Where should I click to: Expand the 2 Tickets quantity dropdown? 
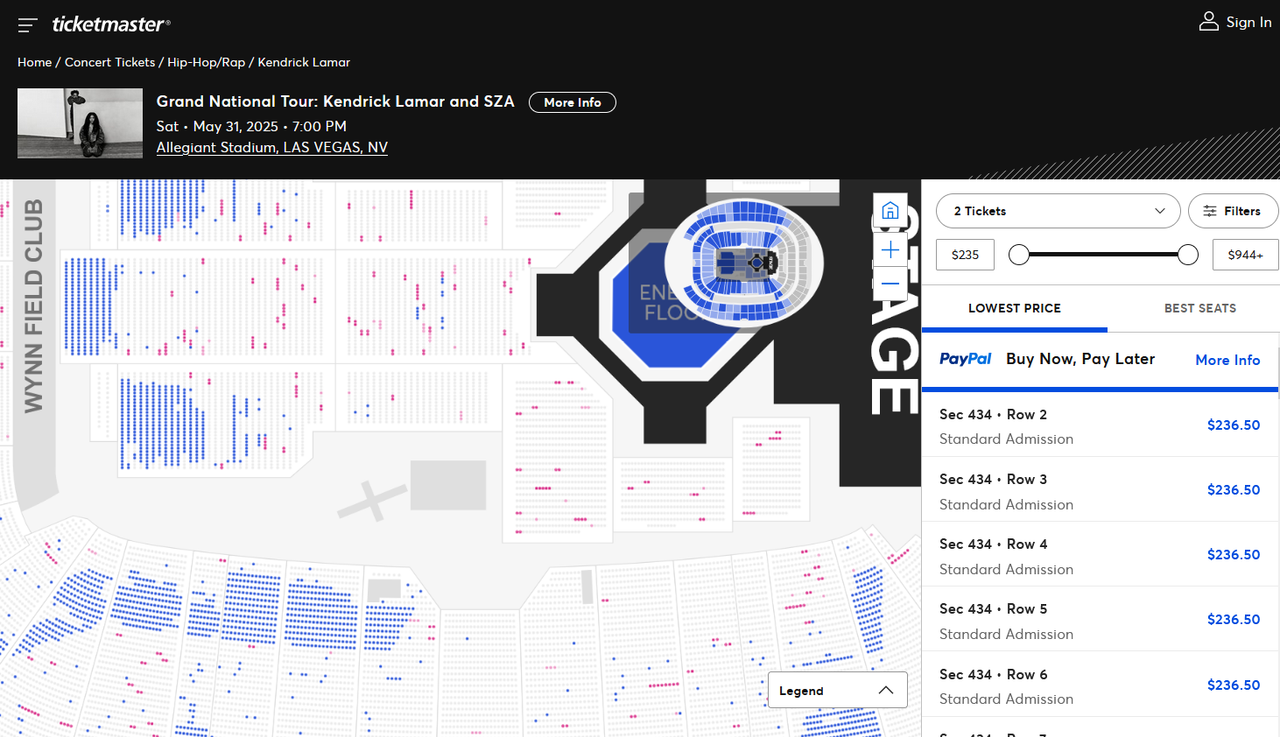coord(1058,211)
